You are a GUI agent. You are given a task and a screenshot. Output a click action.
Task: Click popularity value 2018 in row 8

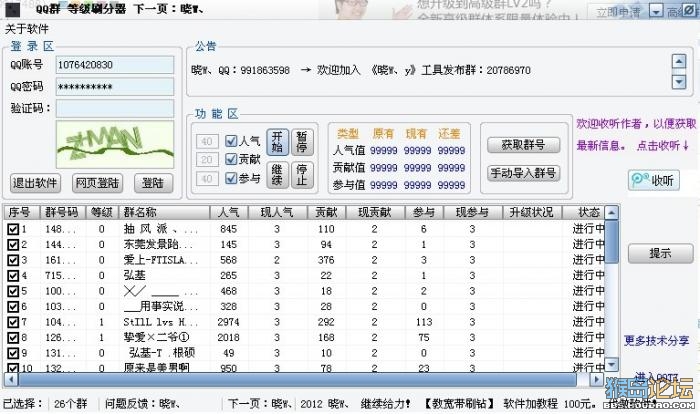(x=229, y=338)
